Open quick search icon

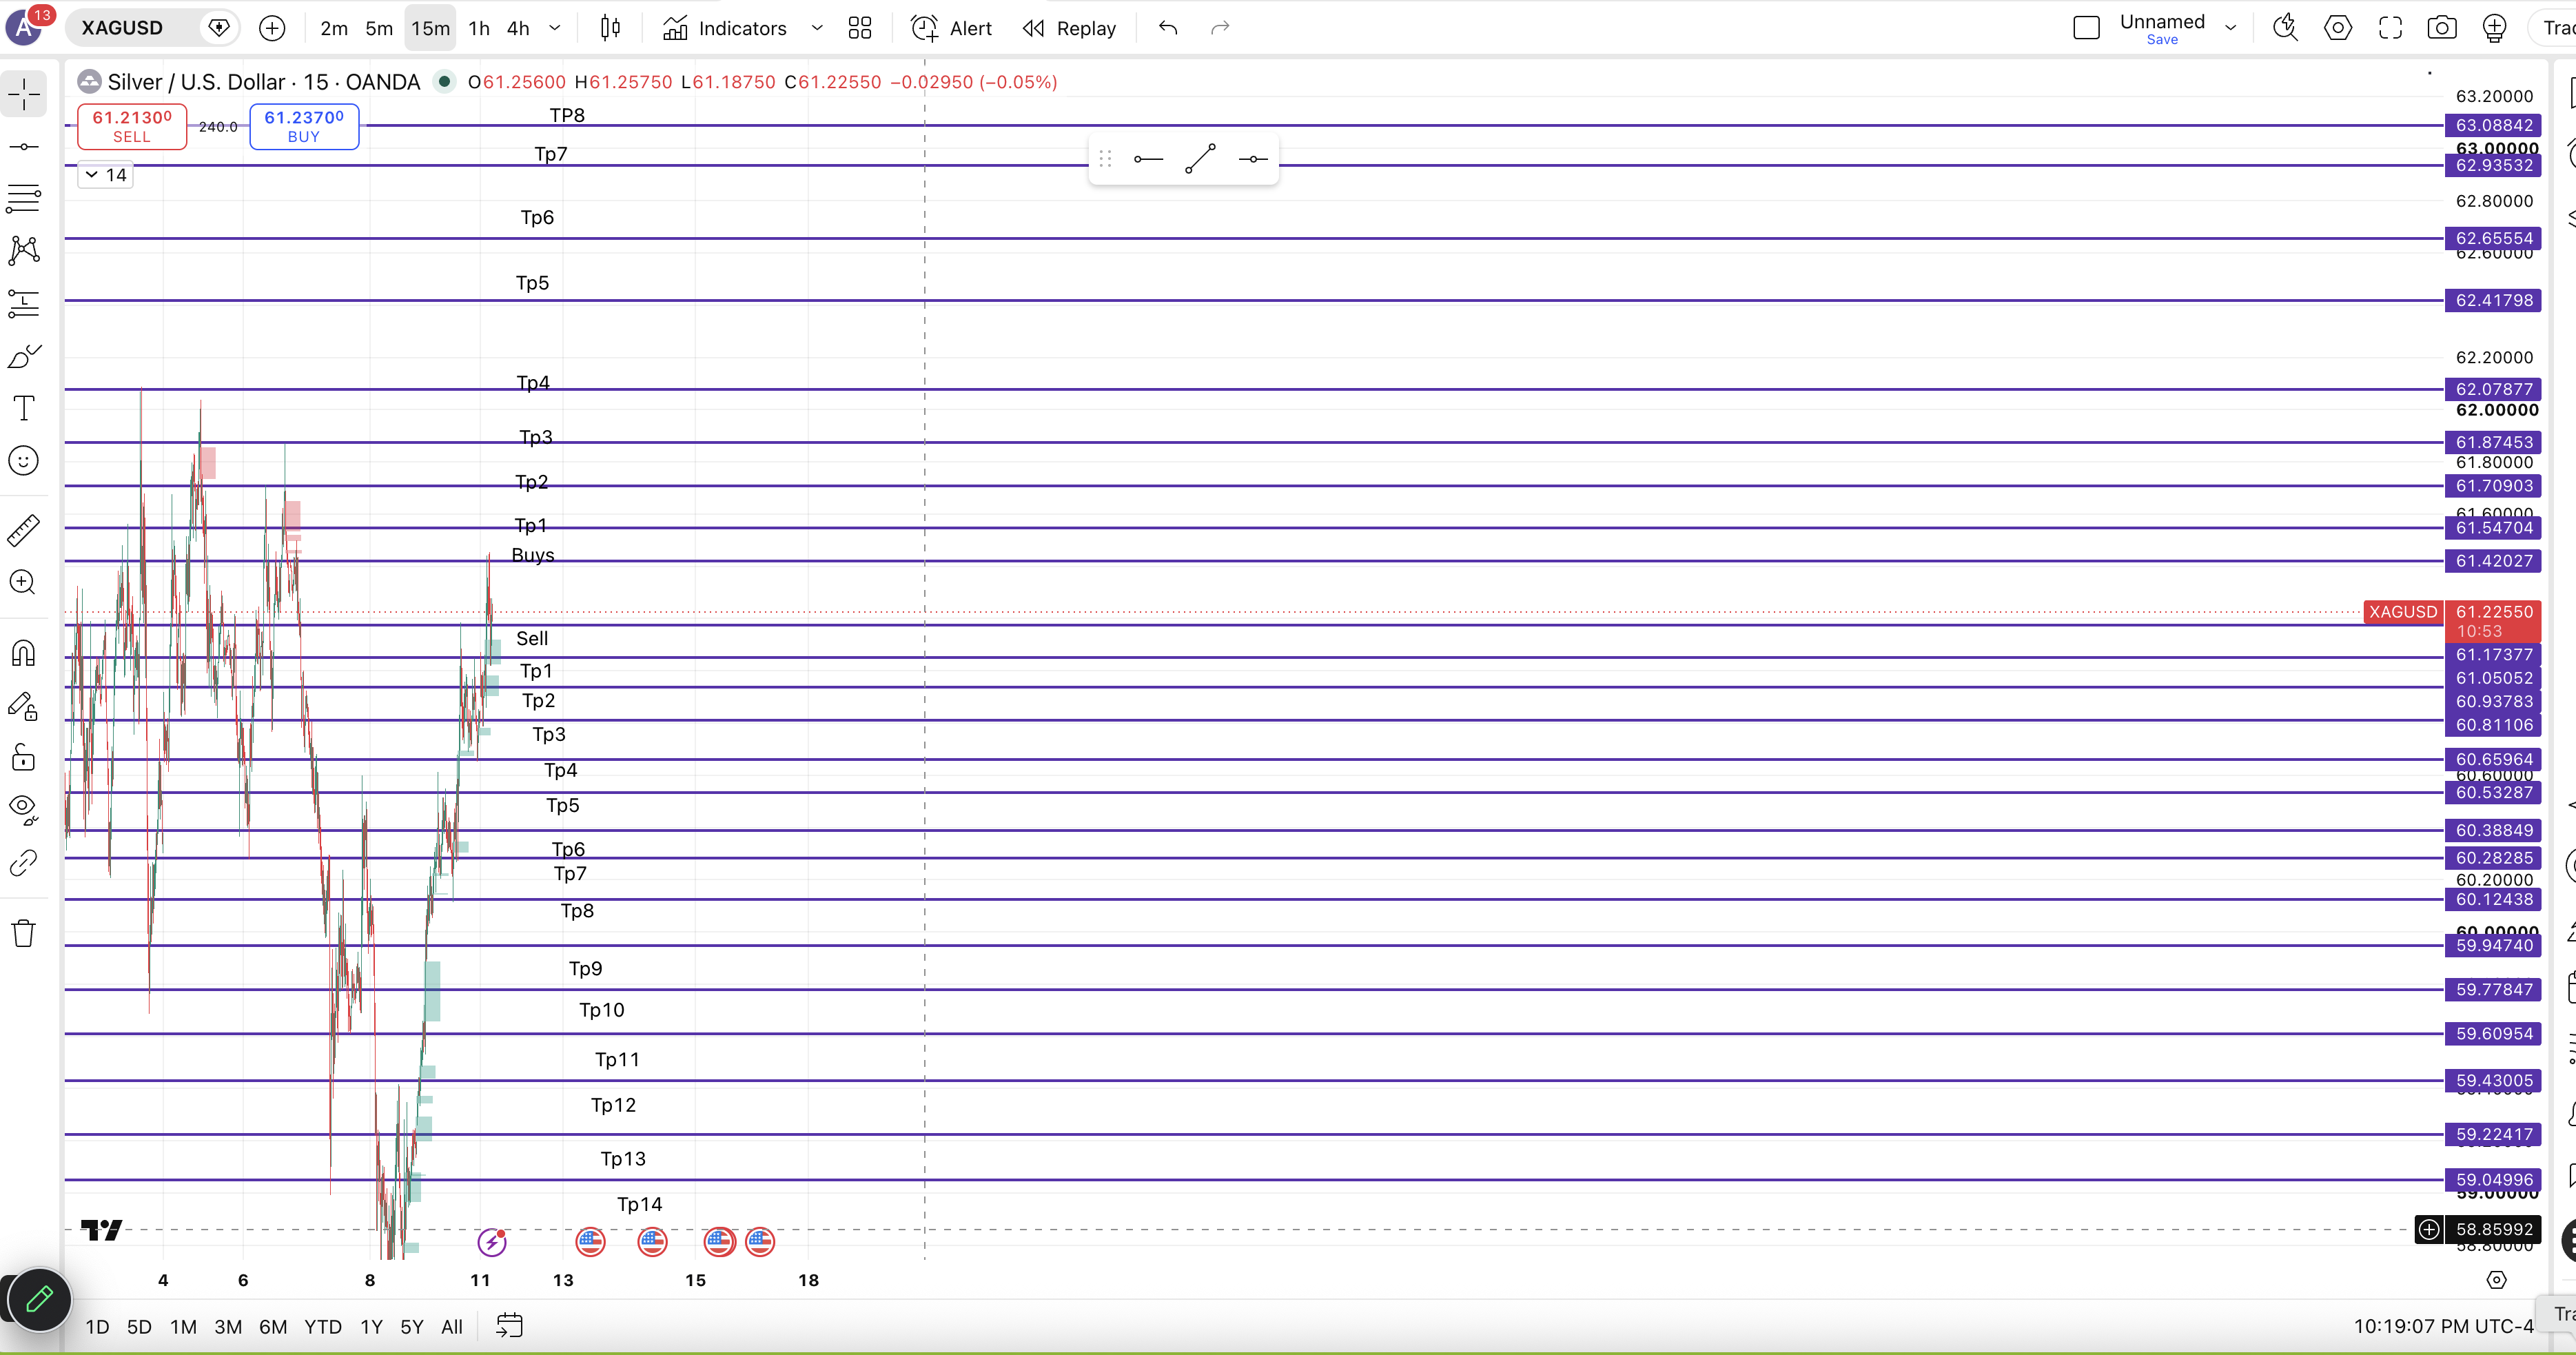[2285, 28]
